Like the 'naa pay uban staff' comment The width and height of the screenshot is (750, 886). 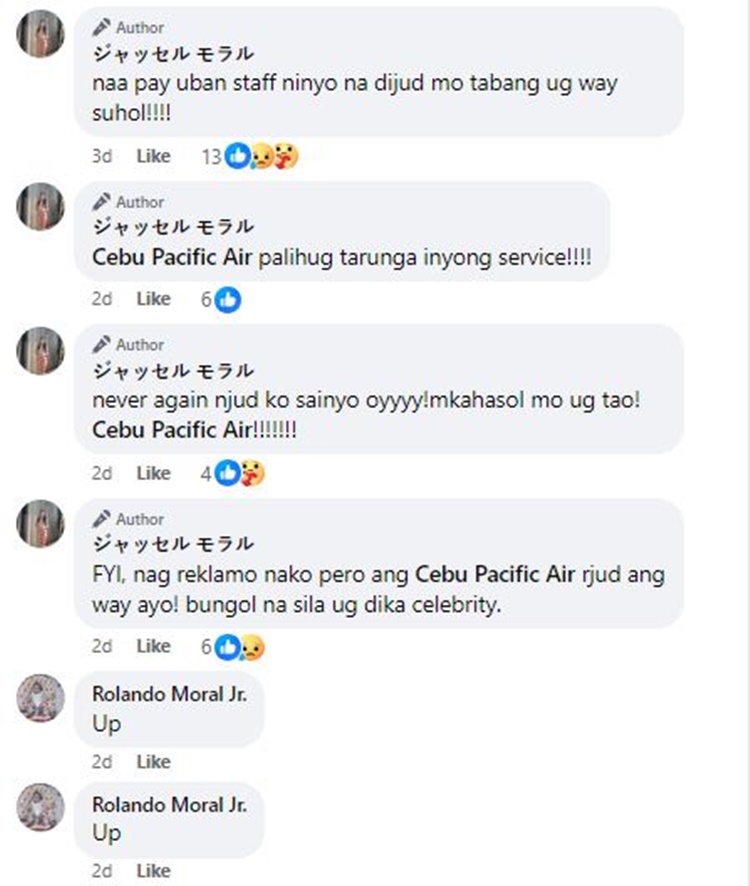click(x=153, y=156)
